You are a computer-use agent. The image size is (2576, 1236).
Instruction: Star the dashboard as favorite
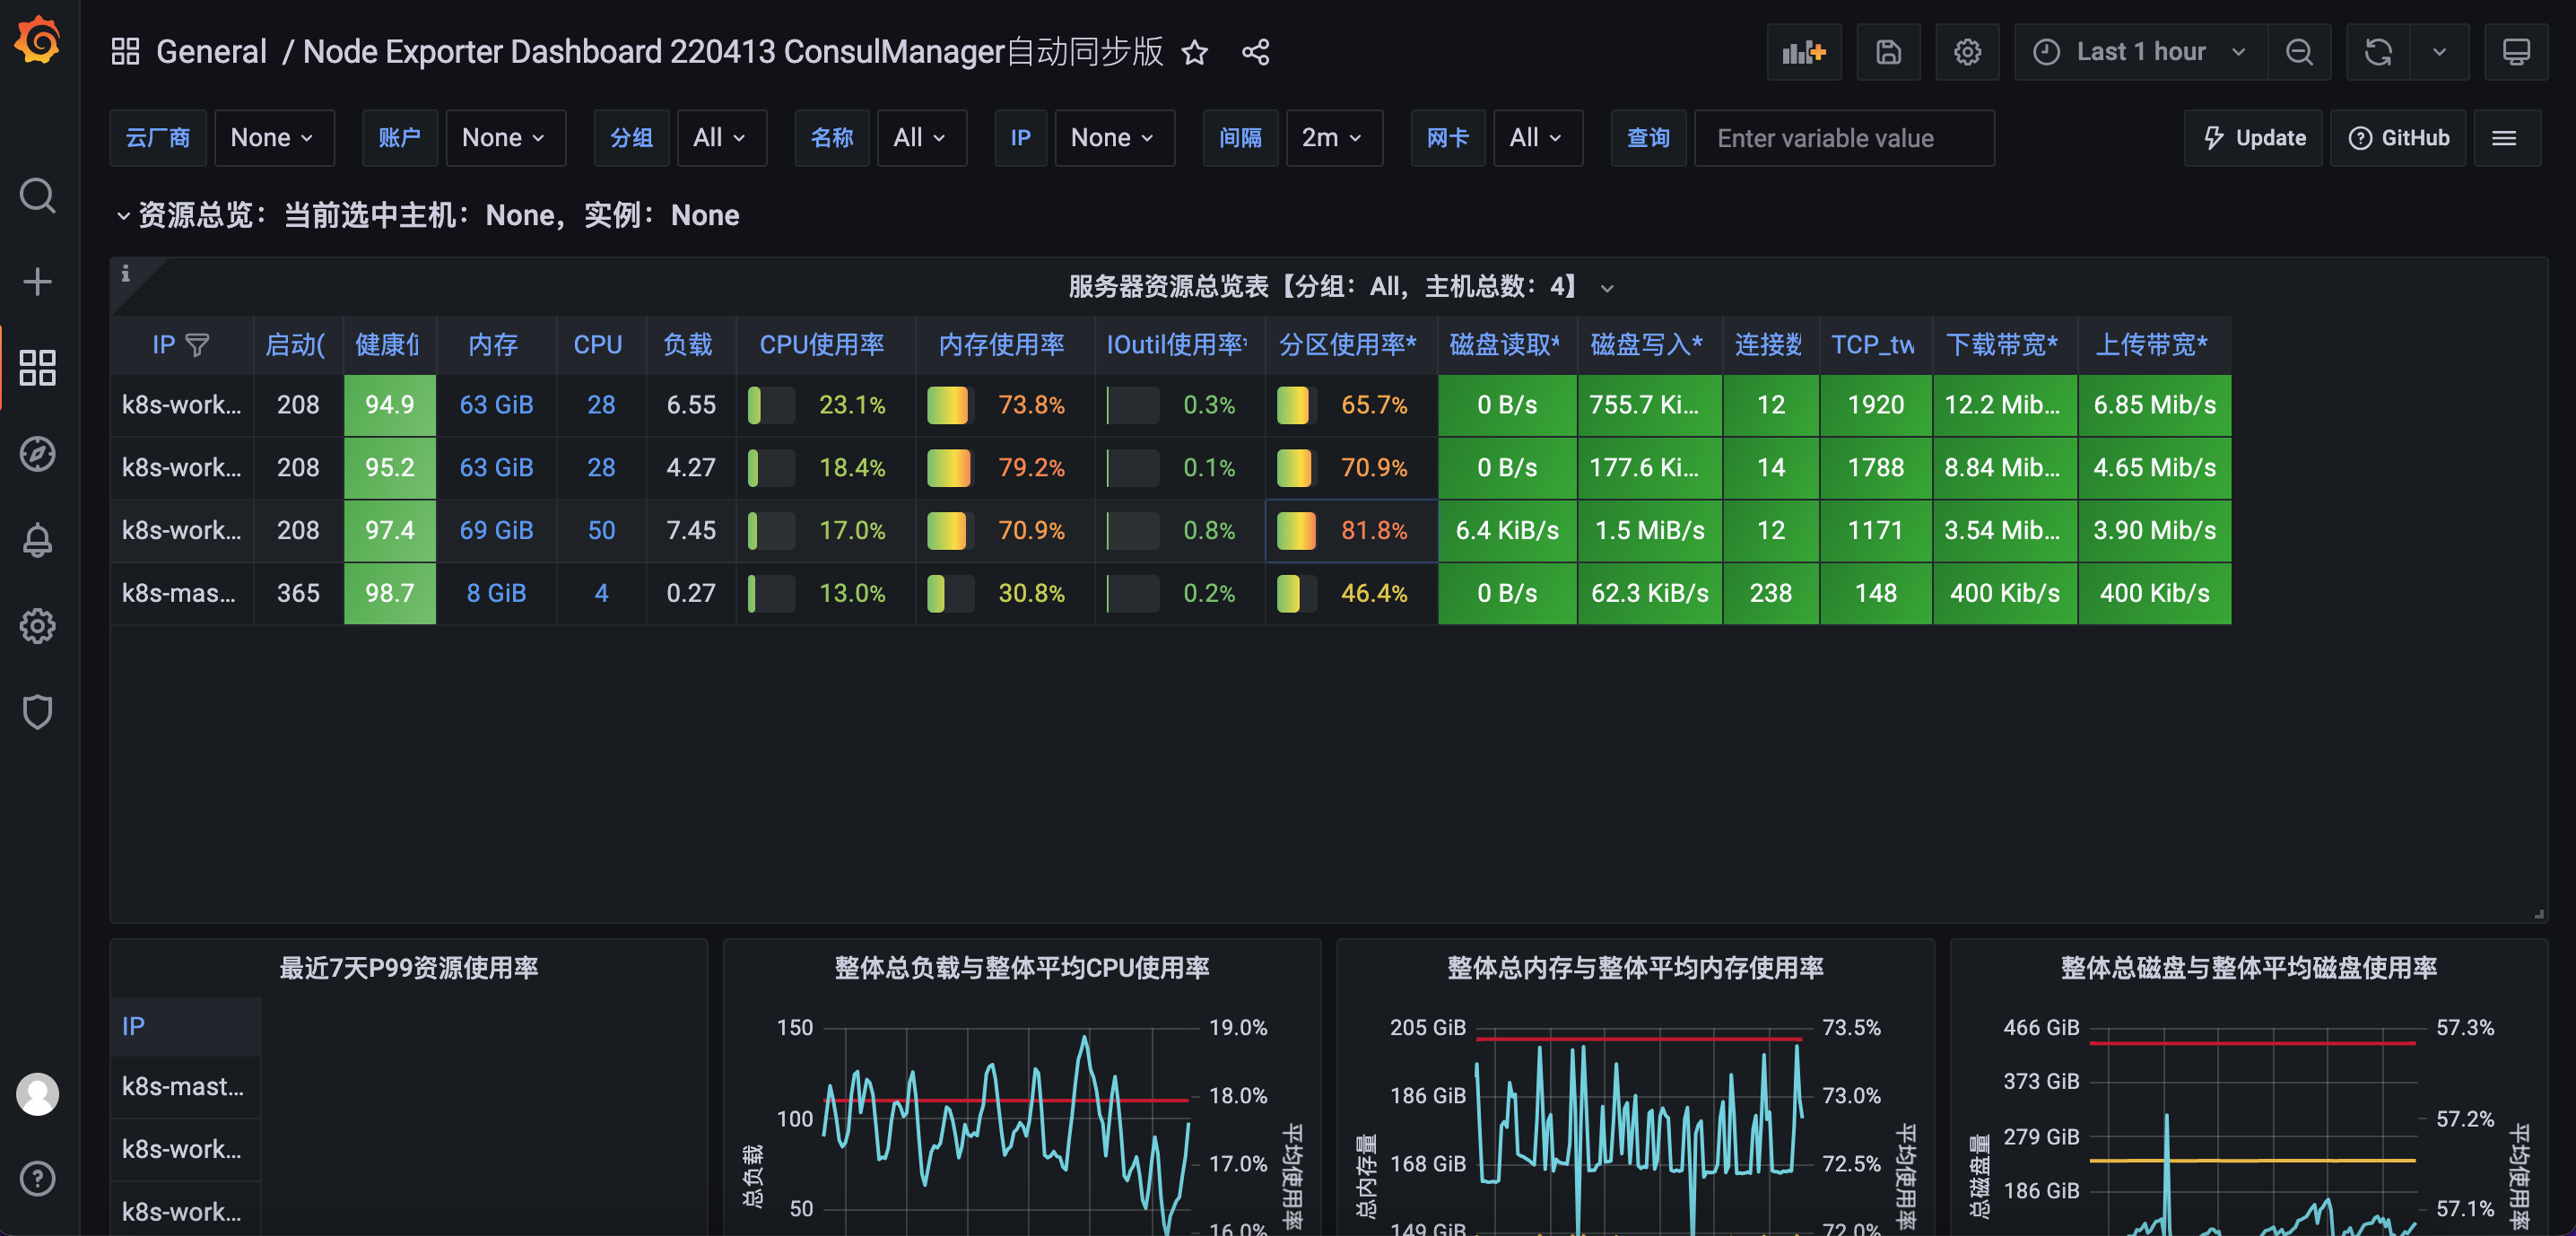pos(1194,52)
